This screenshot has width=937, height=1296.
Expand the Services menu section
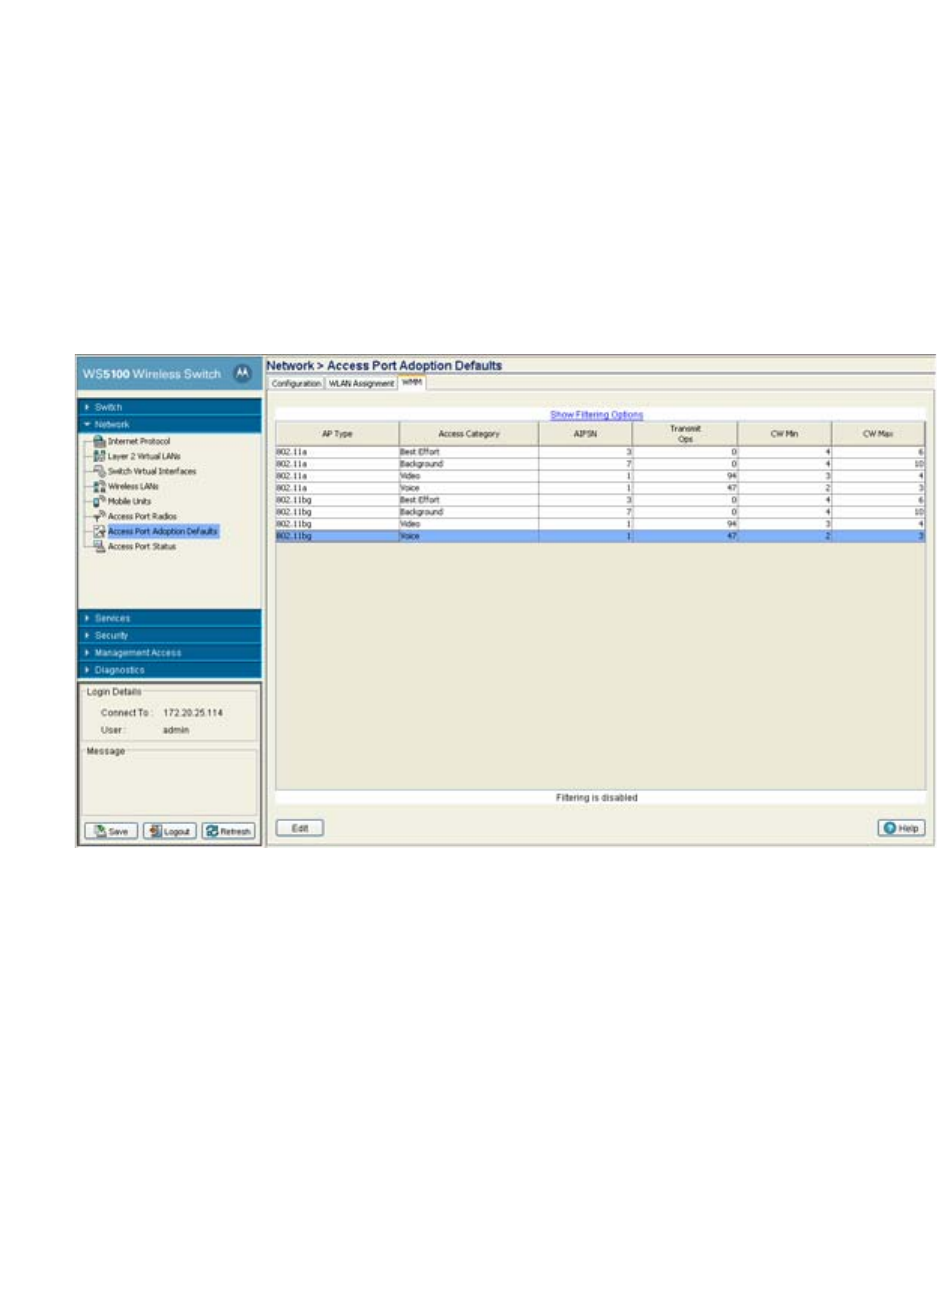tap(169, 618)
